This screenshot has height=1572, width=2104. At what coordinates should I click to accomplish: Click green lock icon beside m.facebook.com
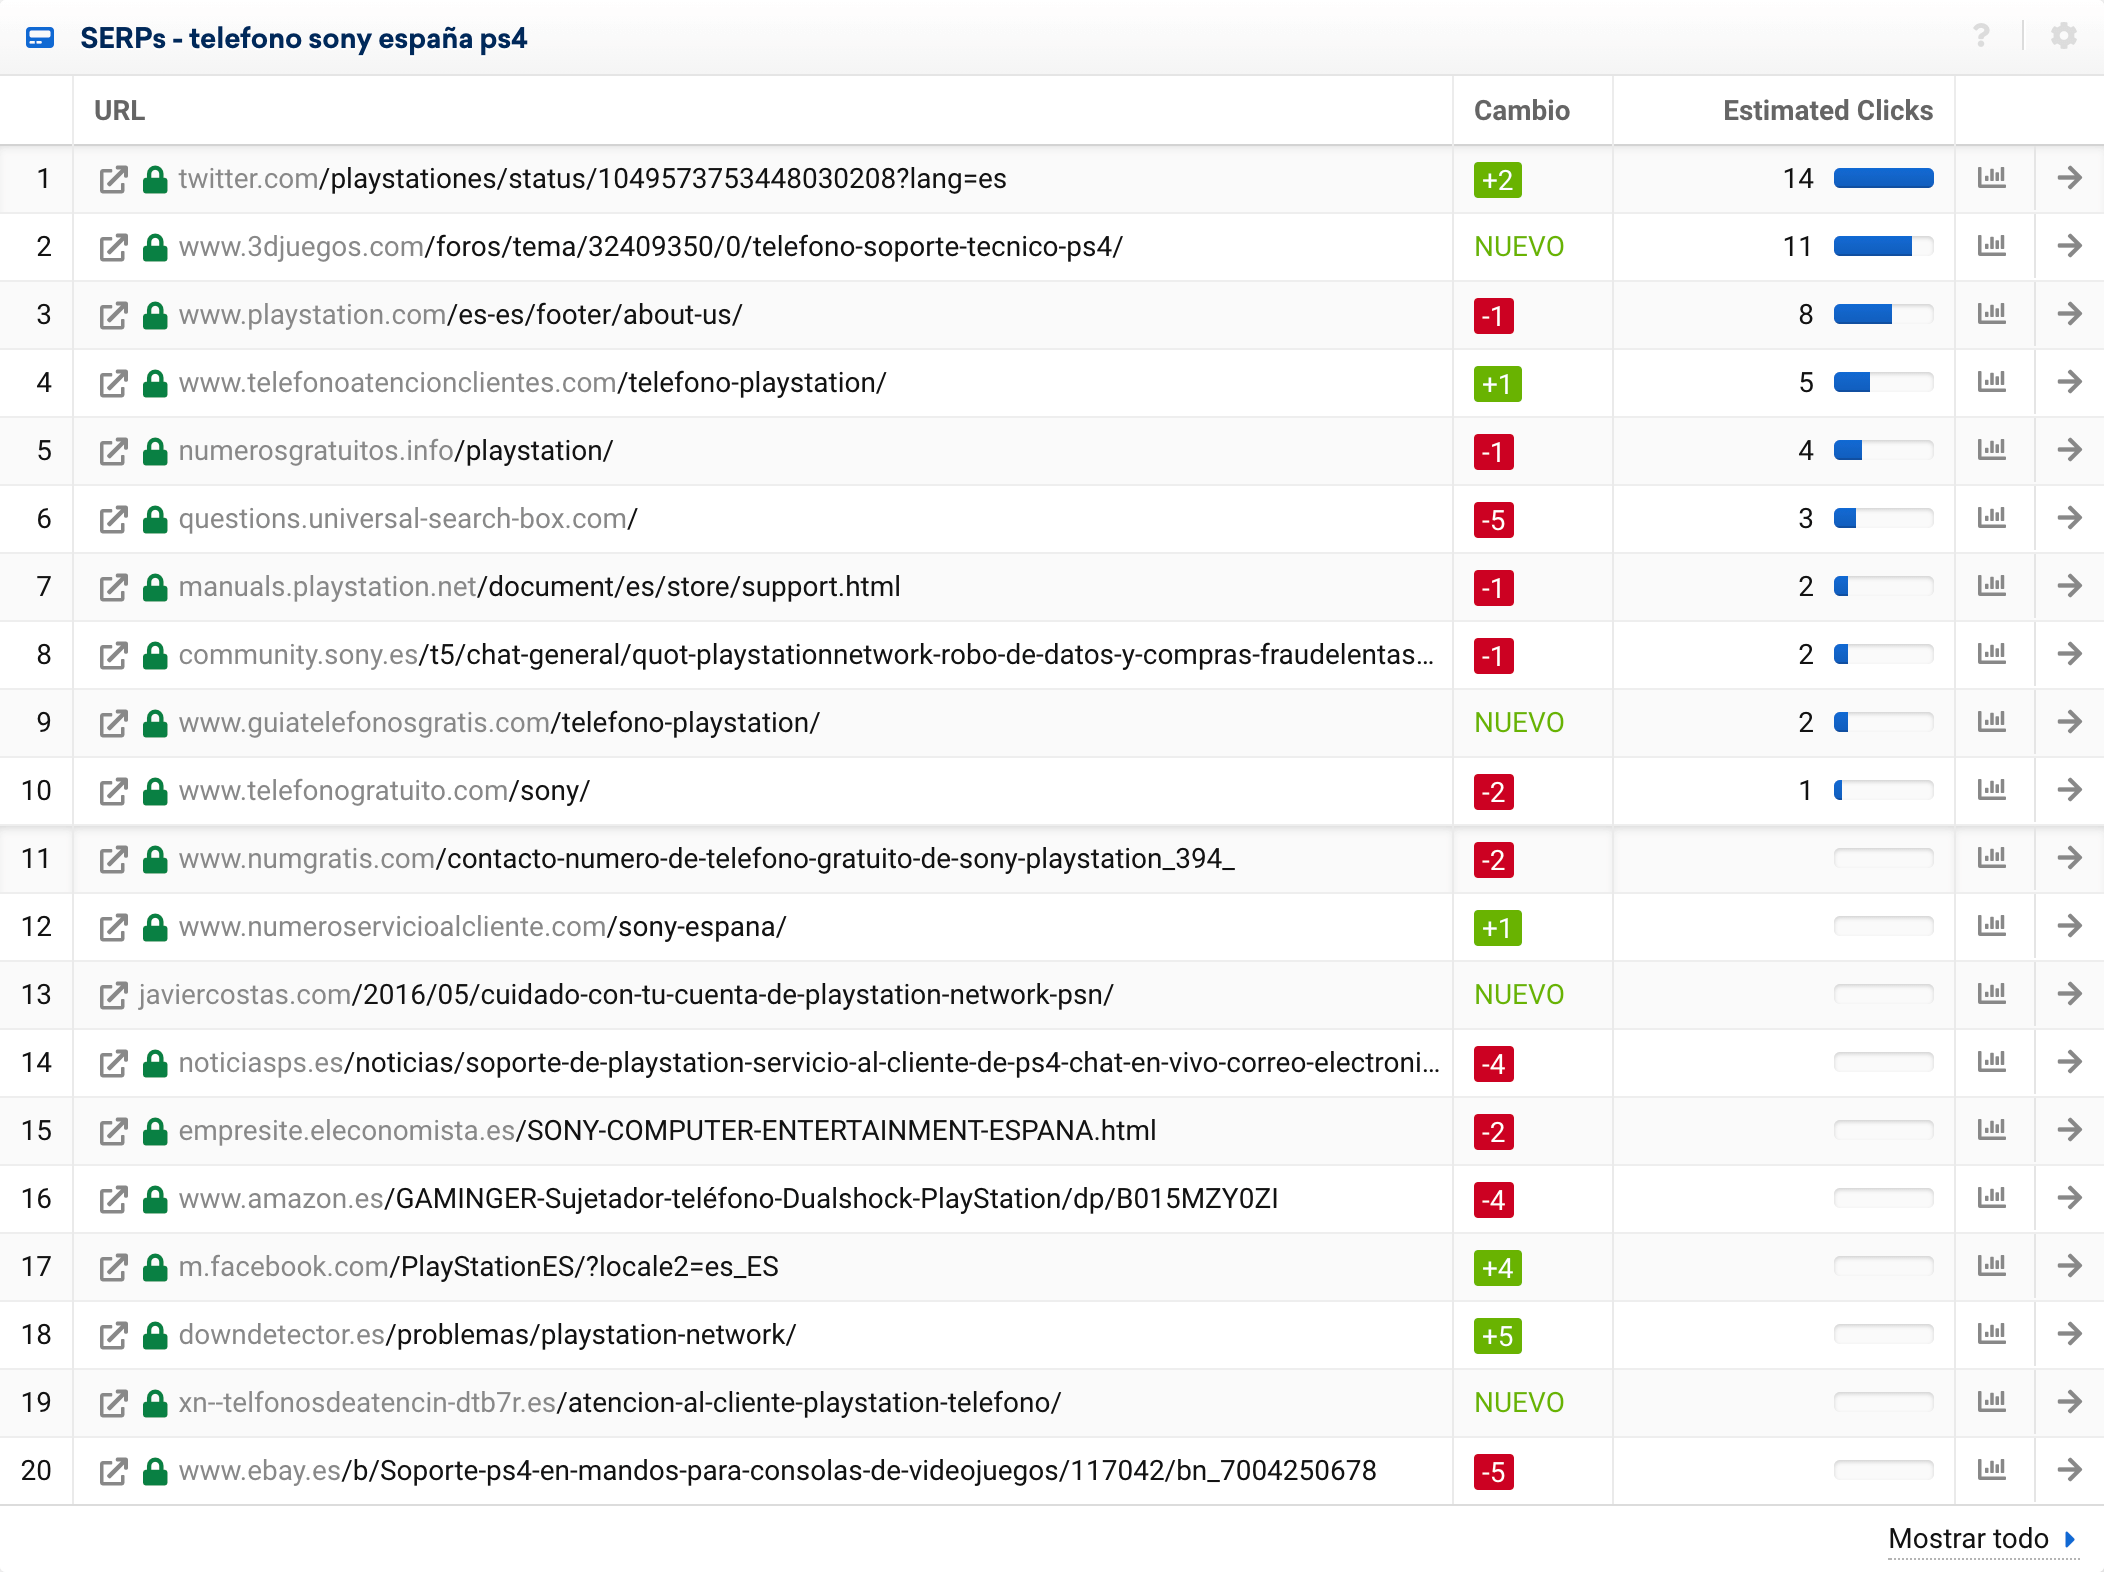coord(154,1267)
